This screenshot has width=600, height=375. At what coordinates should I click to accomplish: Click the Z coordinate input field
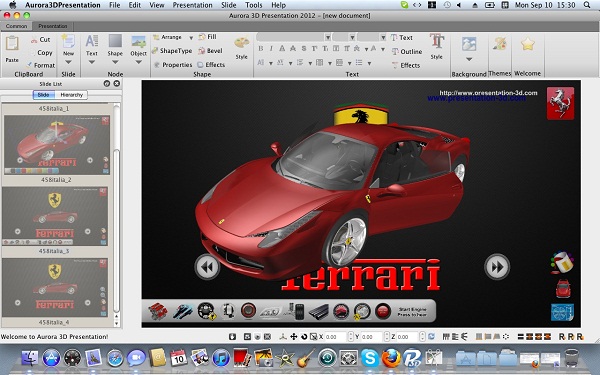tap(408, 337)
